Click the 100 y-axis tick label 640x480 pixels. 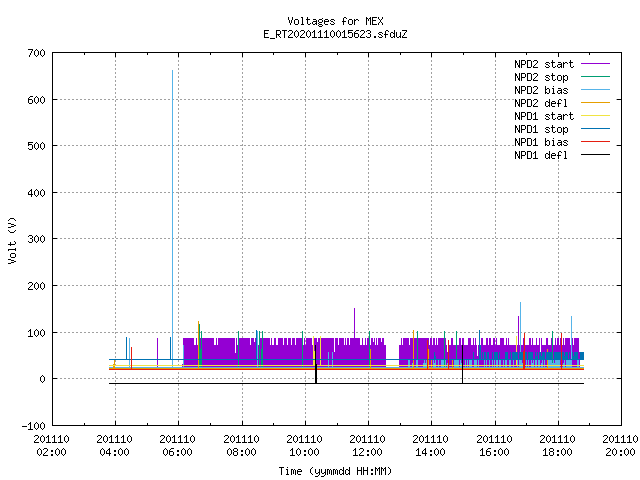[36, 333]
